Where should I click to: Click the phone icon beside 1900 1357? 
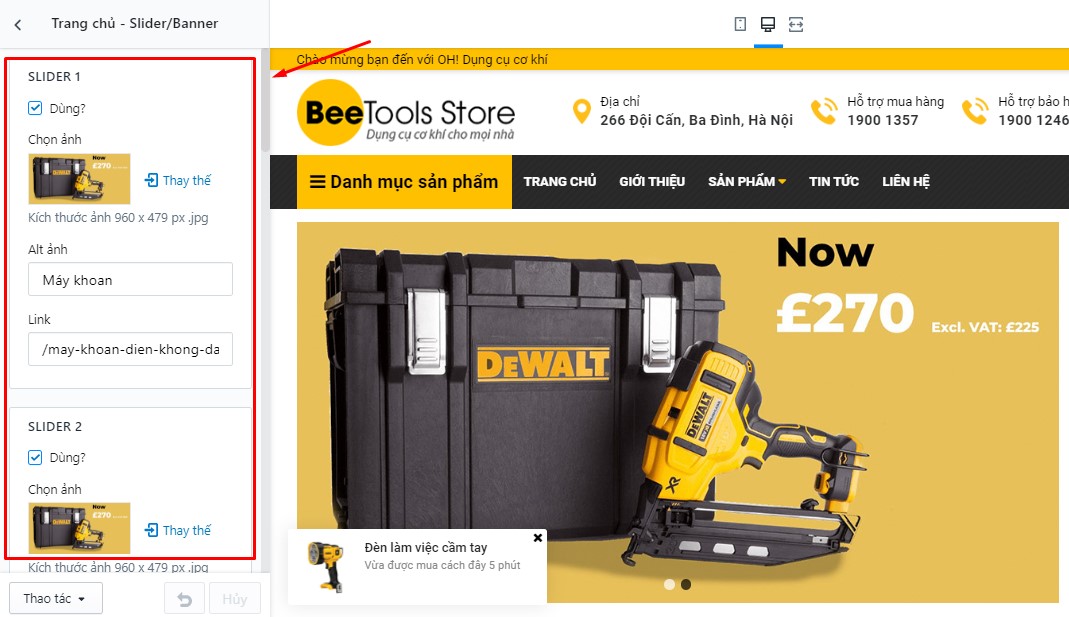tap(824, 111)
